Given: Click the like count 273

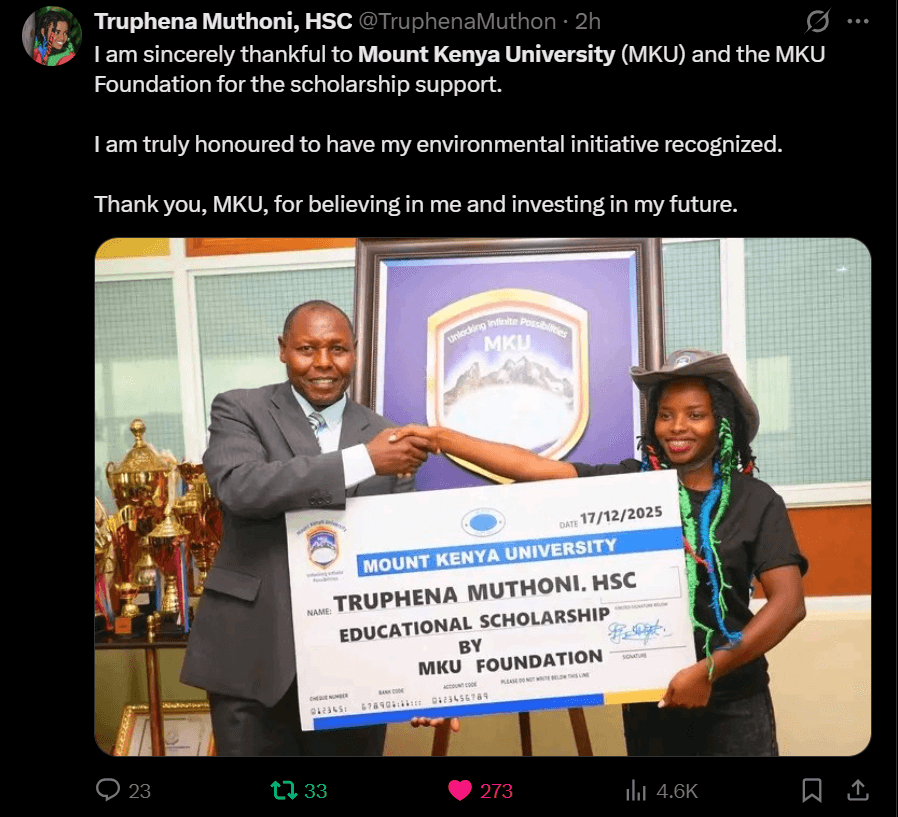Looking at the screenshot, I should point(496,791).
